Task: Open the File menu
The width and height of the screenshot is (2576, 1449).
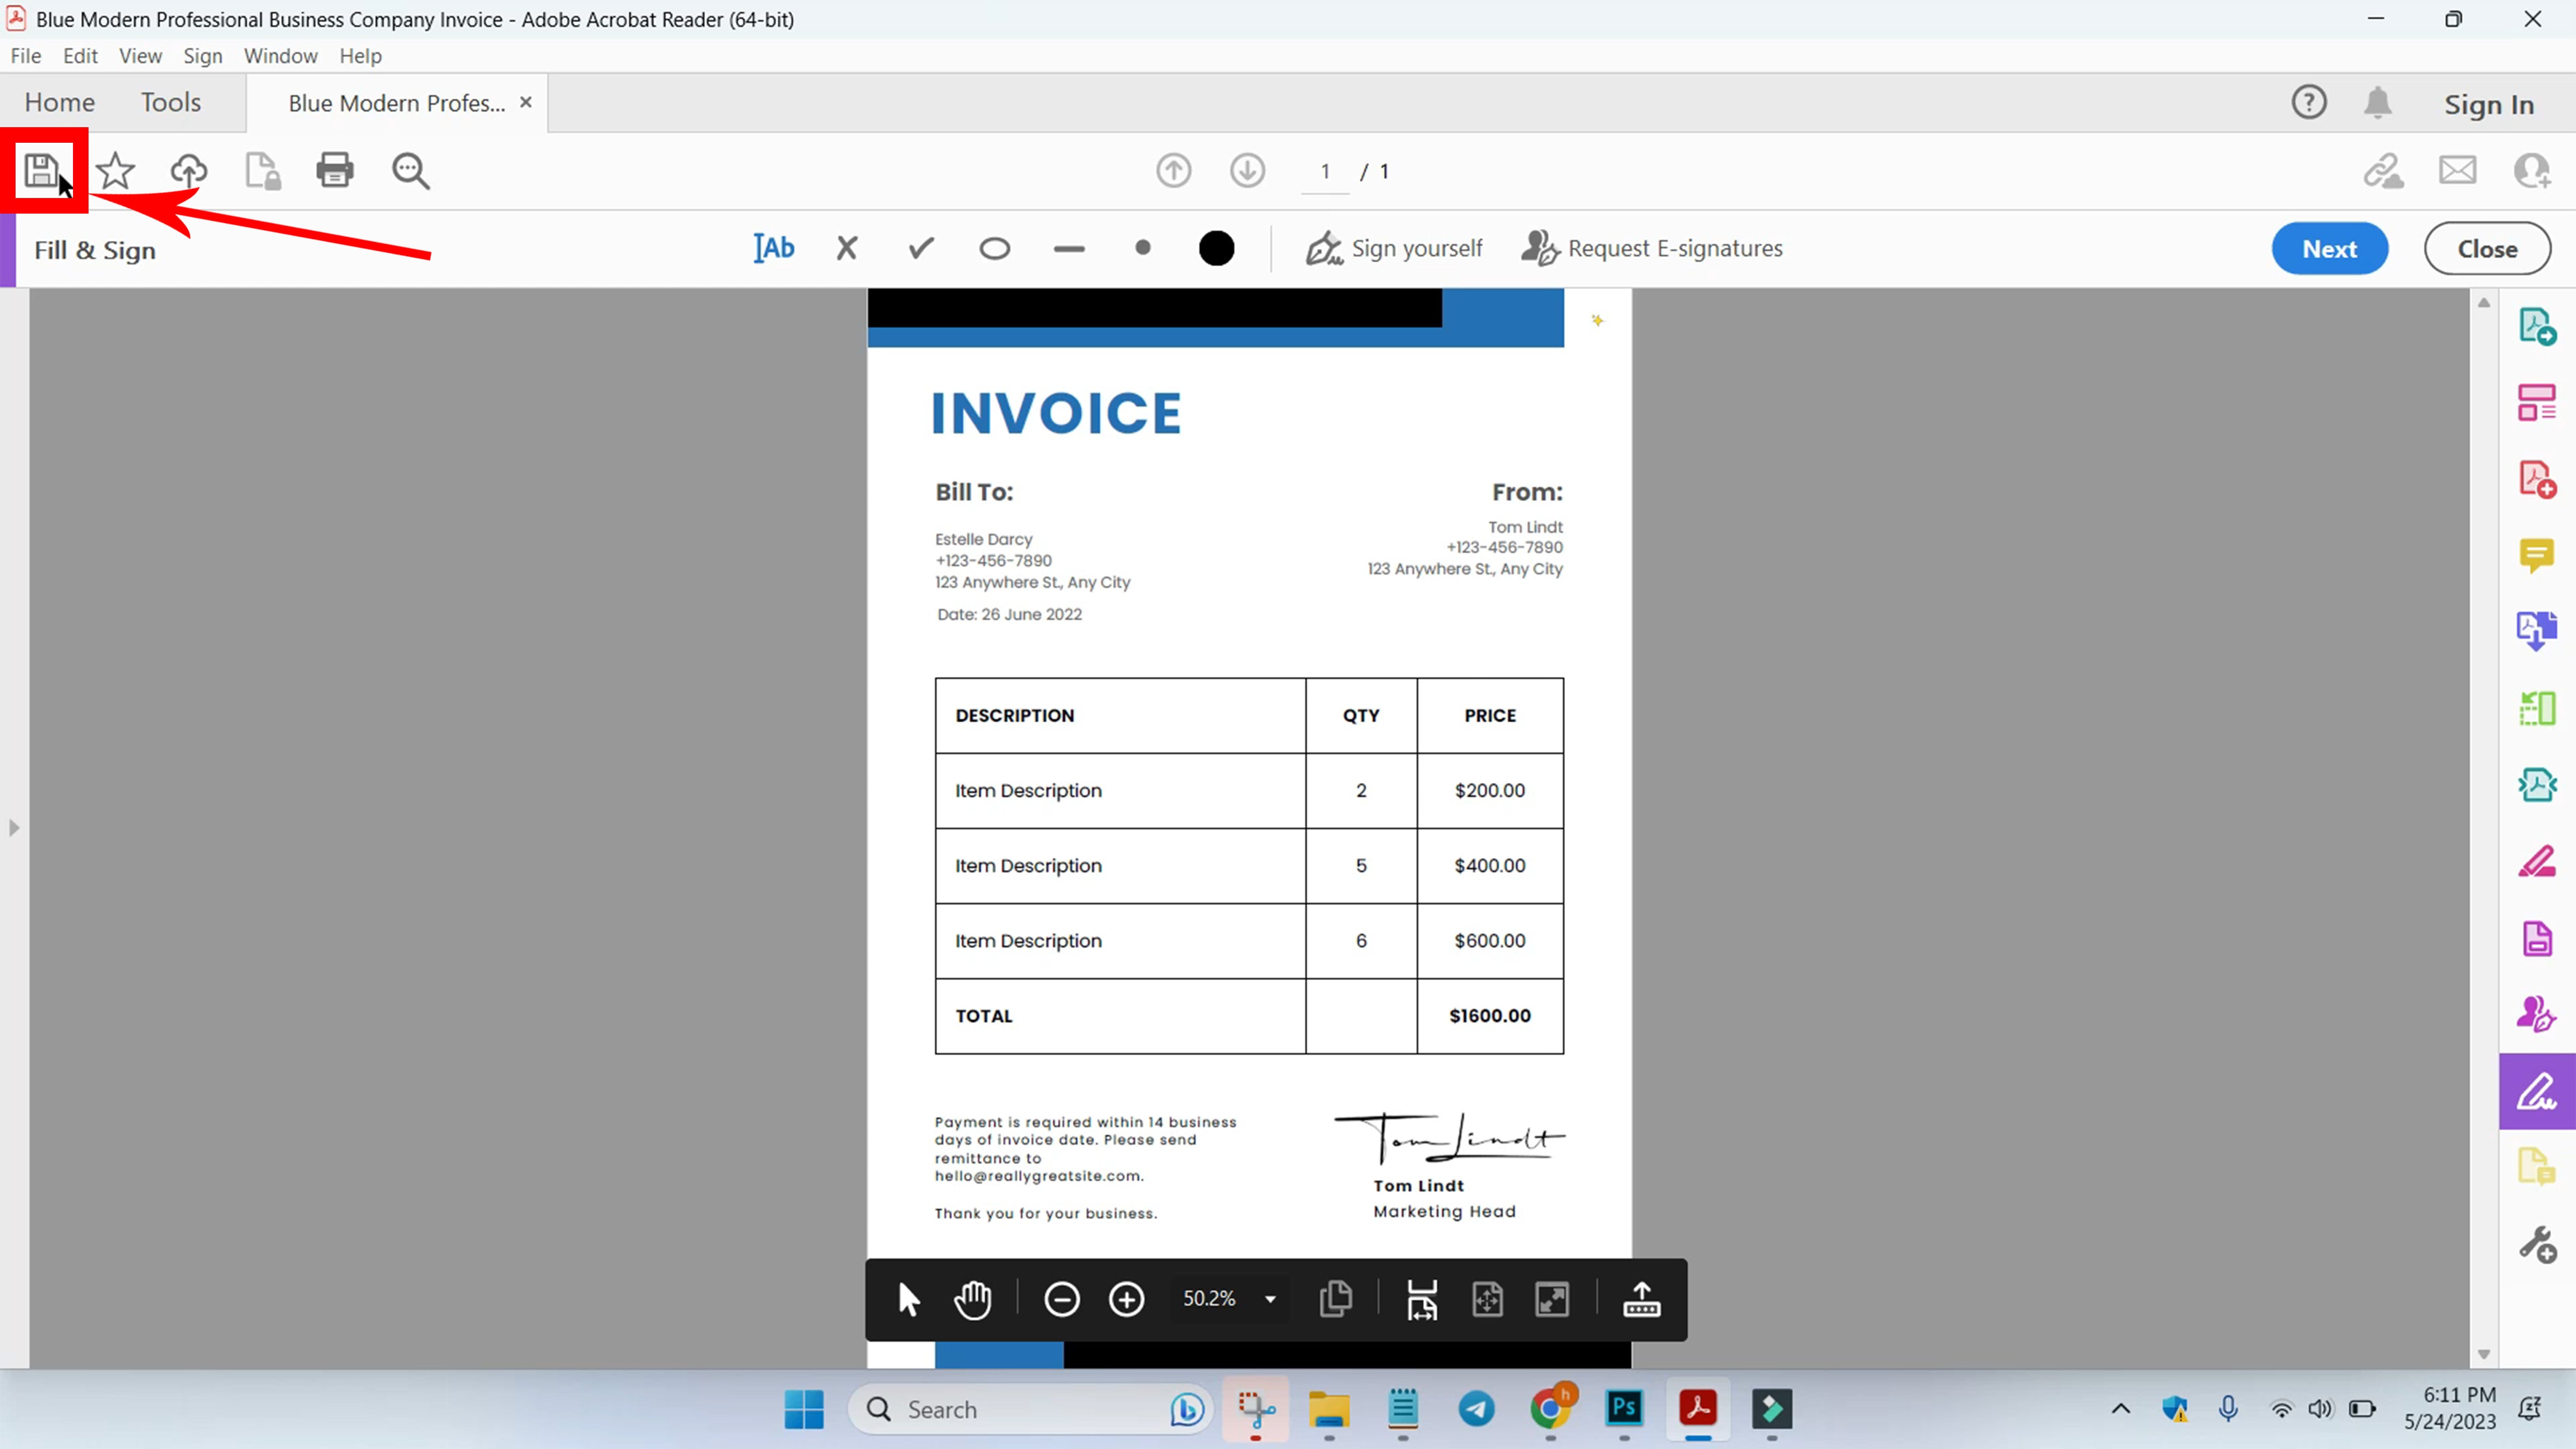Action: (26, 56)
